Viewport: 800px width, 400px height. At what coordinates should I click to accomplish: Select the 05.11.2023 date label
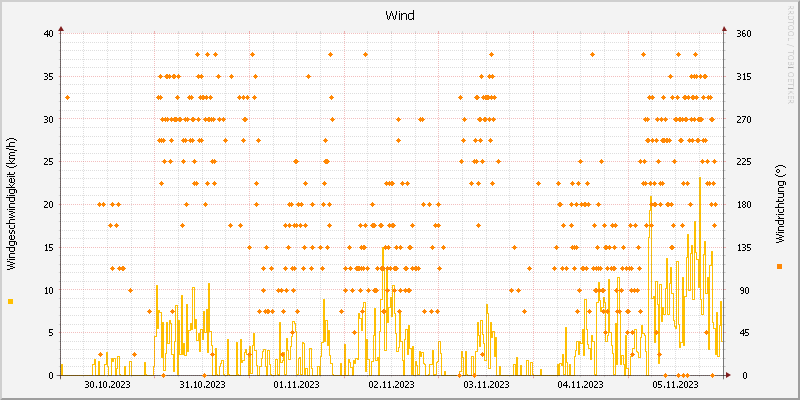pyautogui.click(x=675, y=385)
